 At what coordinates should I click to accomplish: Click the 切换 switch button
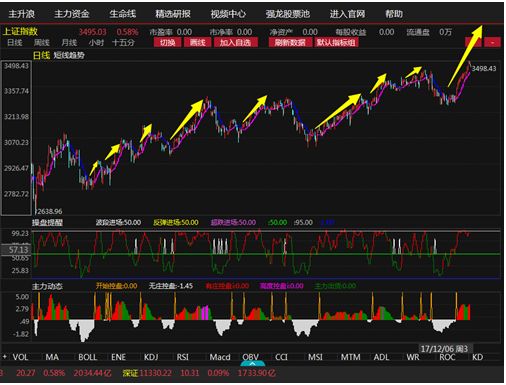coord(168,42)
